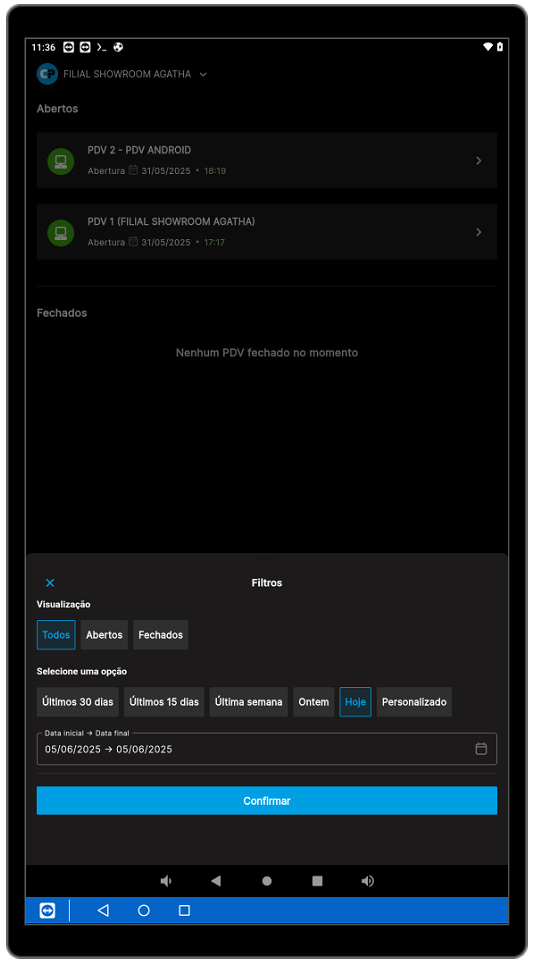The height and width of the screenshot is (965, 533).
Task: Open PDV 1 FILIAL SHOWROOM chevron
Action: (479, 232)
